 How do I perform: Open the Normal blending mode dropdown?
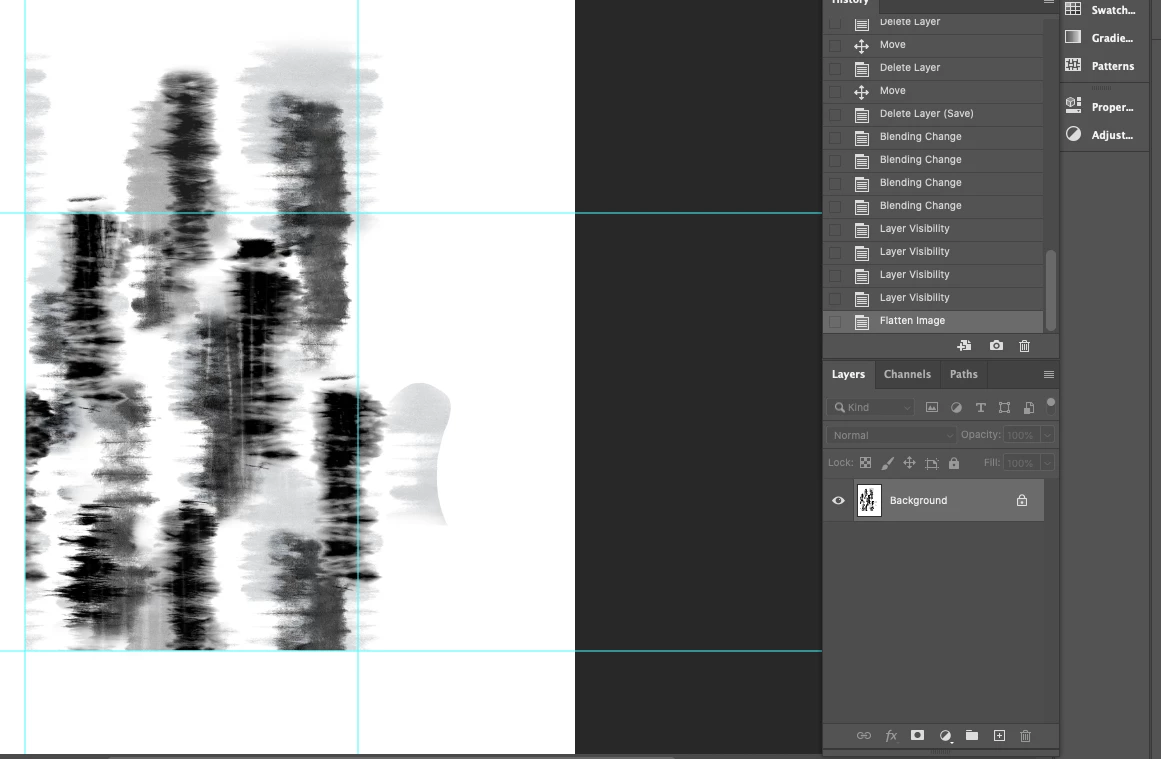click(x=891, y=435)
